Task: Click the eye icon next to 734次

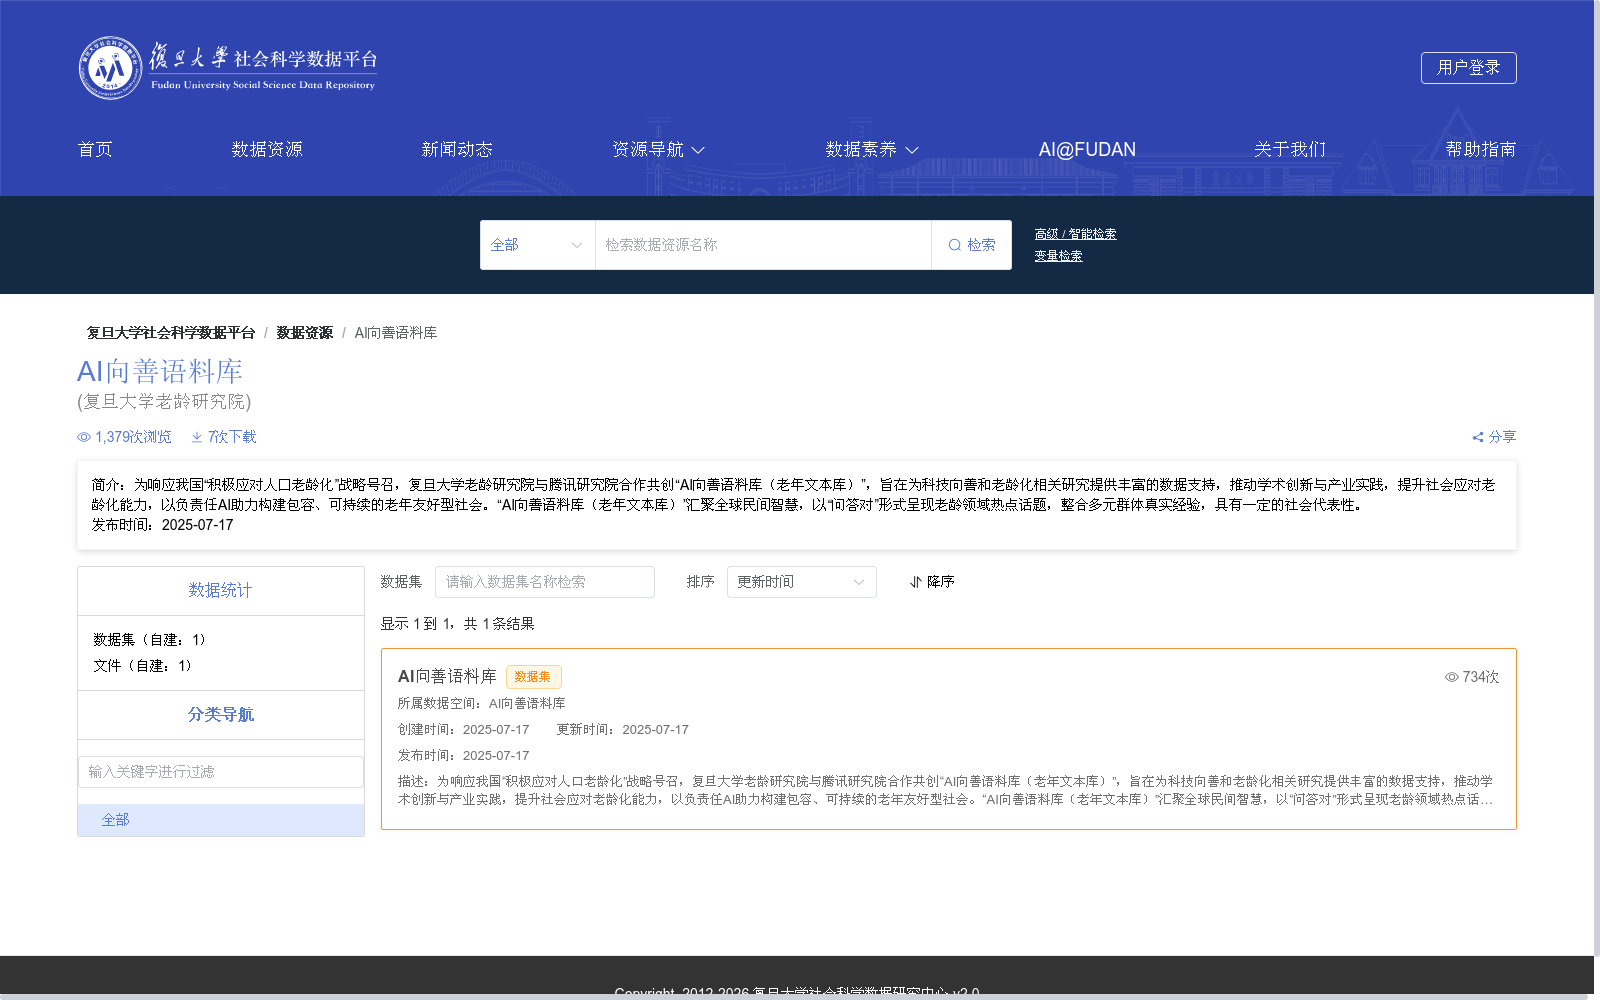Action: pos(1452,677)
